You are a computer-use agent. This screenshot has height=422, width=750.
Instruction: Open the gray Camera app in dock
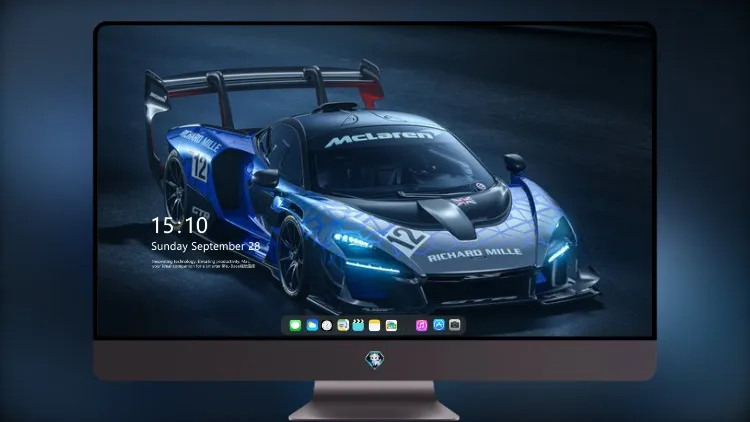coord(455,325)
